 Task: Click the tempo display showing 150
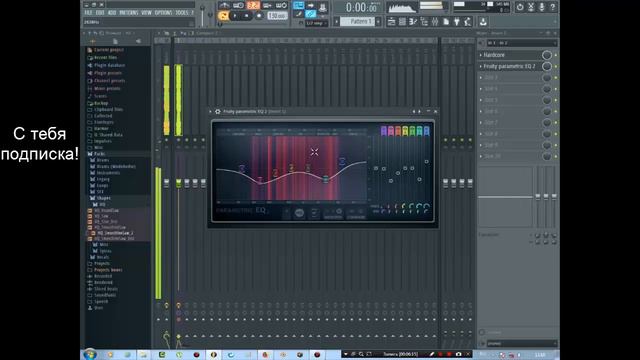pyautogui.click(x=277, y=16)
